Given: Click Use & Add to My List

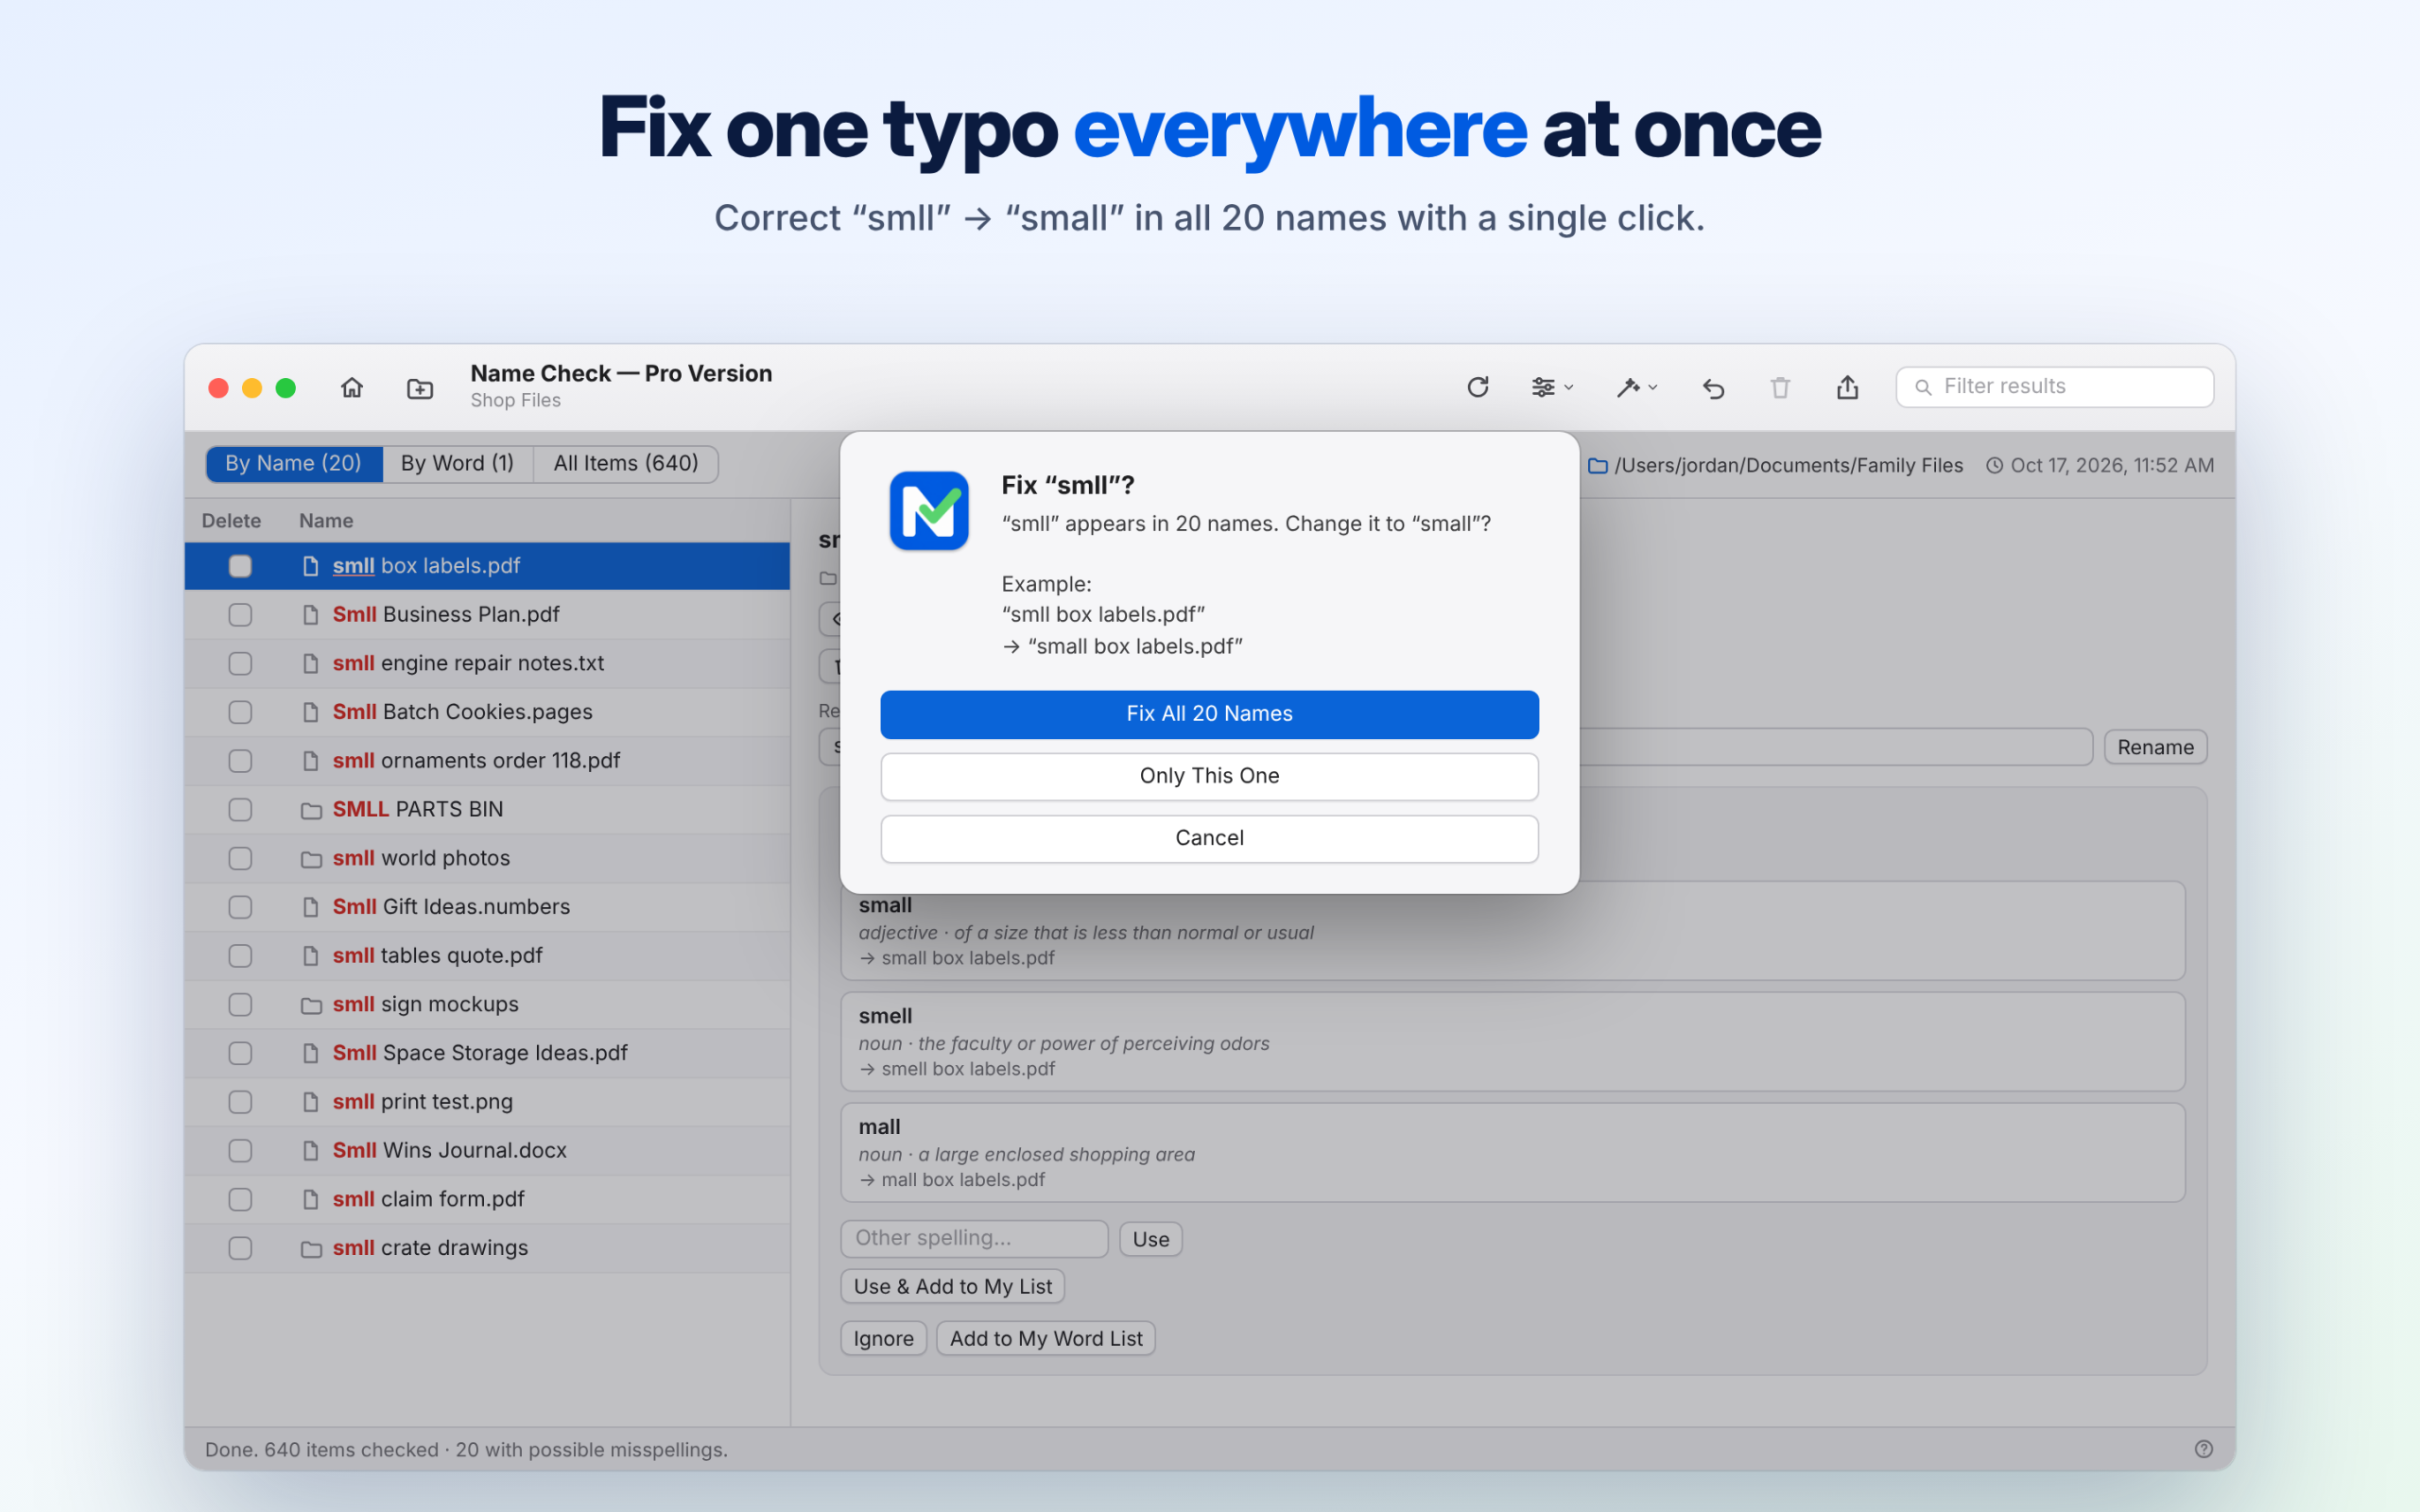Looking at the screenshot, I should [x=952, y=1287].
